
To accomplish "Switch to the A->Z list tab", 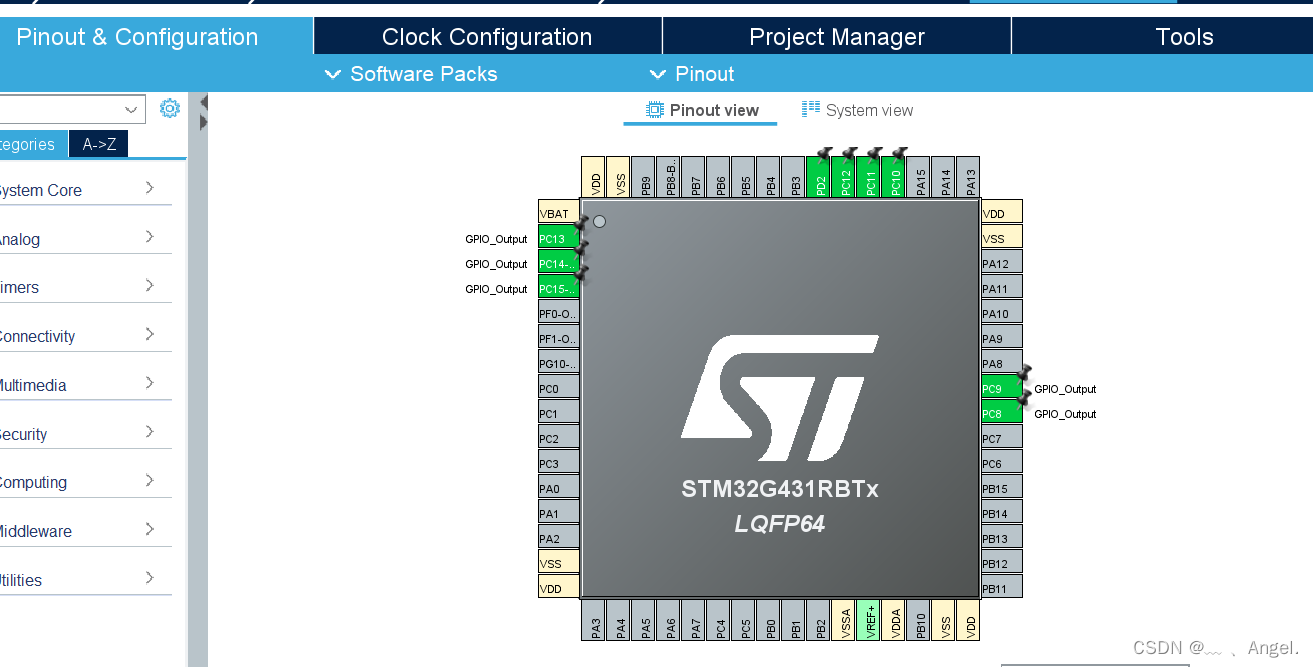I will click(x=99, y=144).
